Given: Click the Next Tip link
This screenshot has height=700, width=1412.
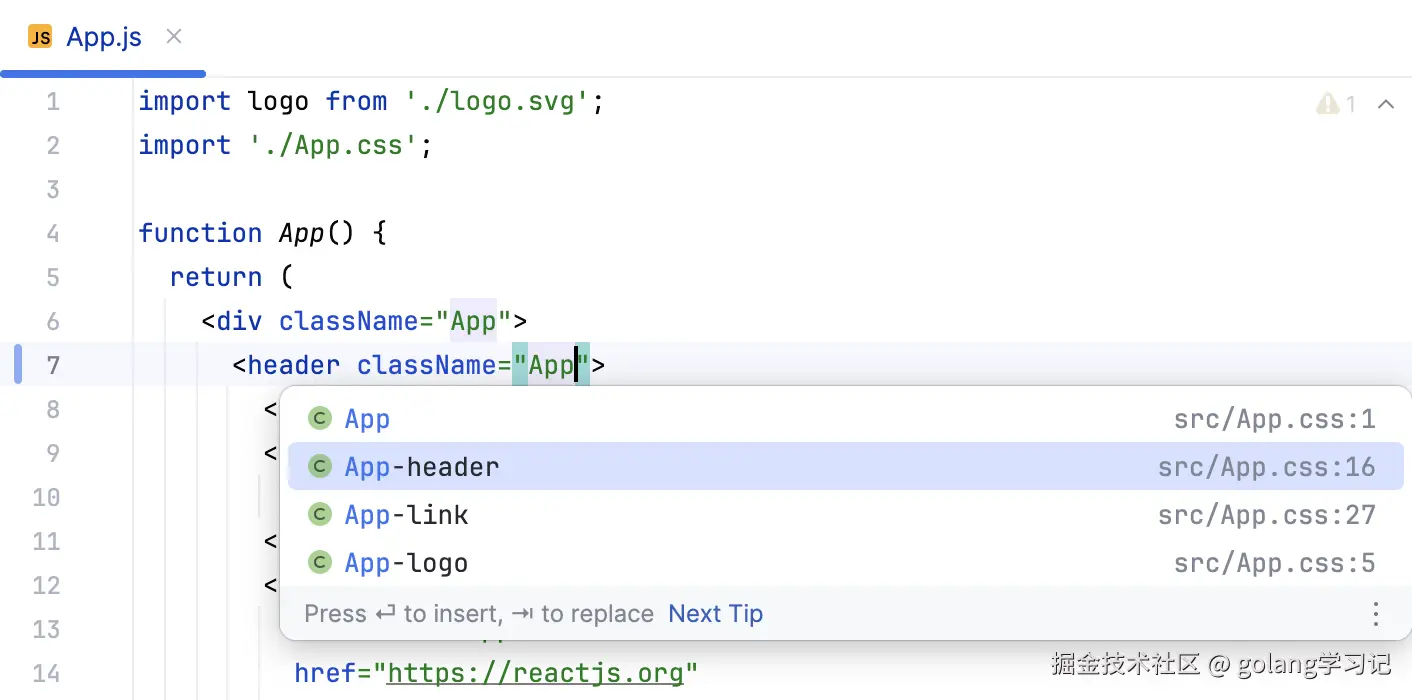Looking at the screenshot, I should (x=715, y=613).
